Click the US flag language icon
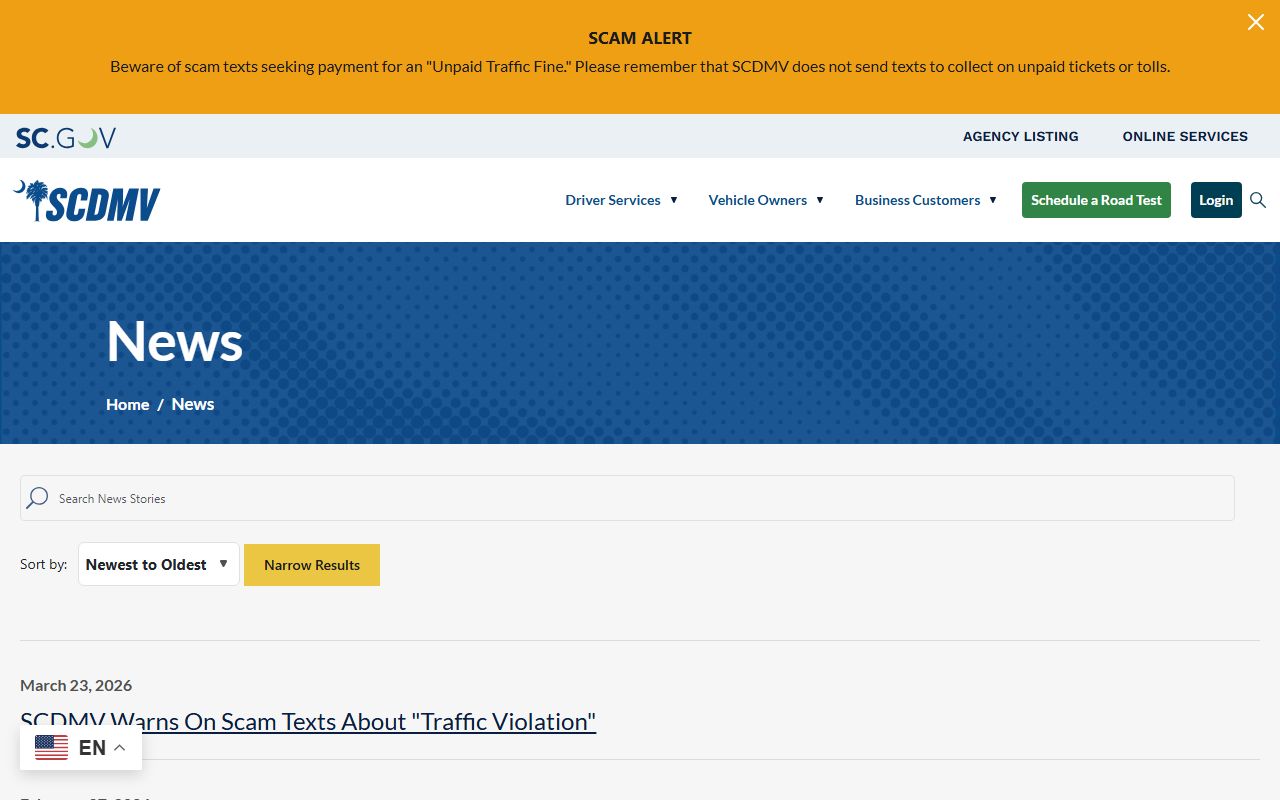1280x800 pixels. click(x=51, y=747)
